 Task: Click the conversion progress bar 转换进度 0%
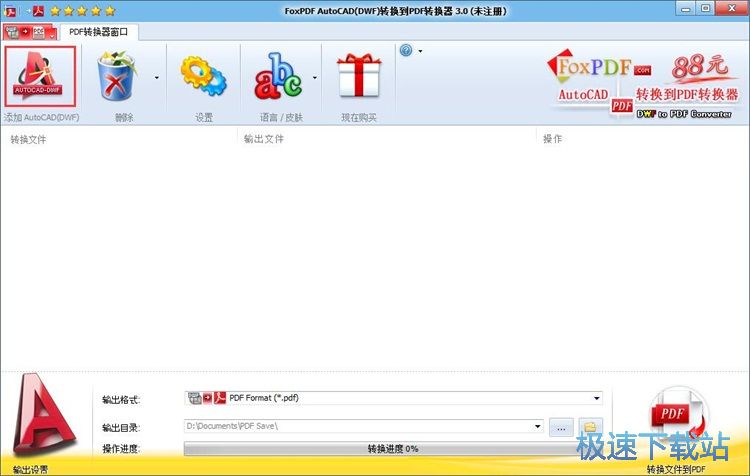pyautogui.click(x=393, y=449)
